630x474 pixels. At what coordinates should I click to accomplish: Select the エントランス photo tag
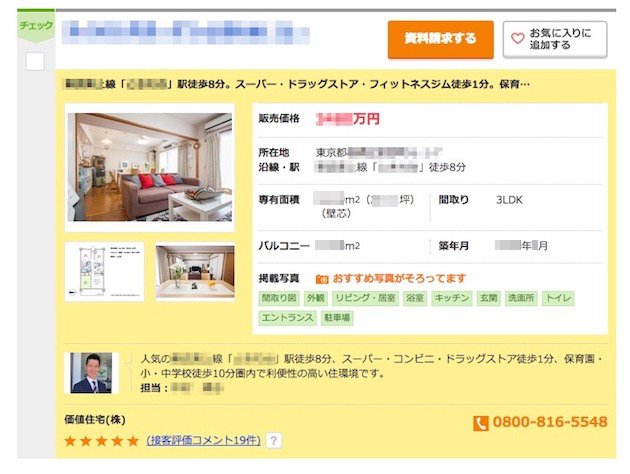pyautogui.click(x=287, y=318)
